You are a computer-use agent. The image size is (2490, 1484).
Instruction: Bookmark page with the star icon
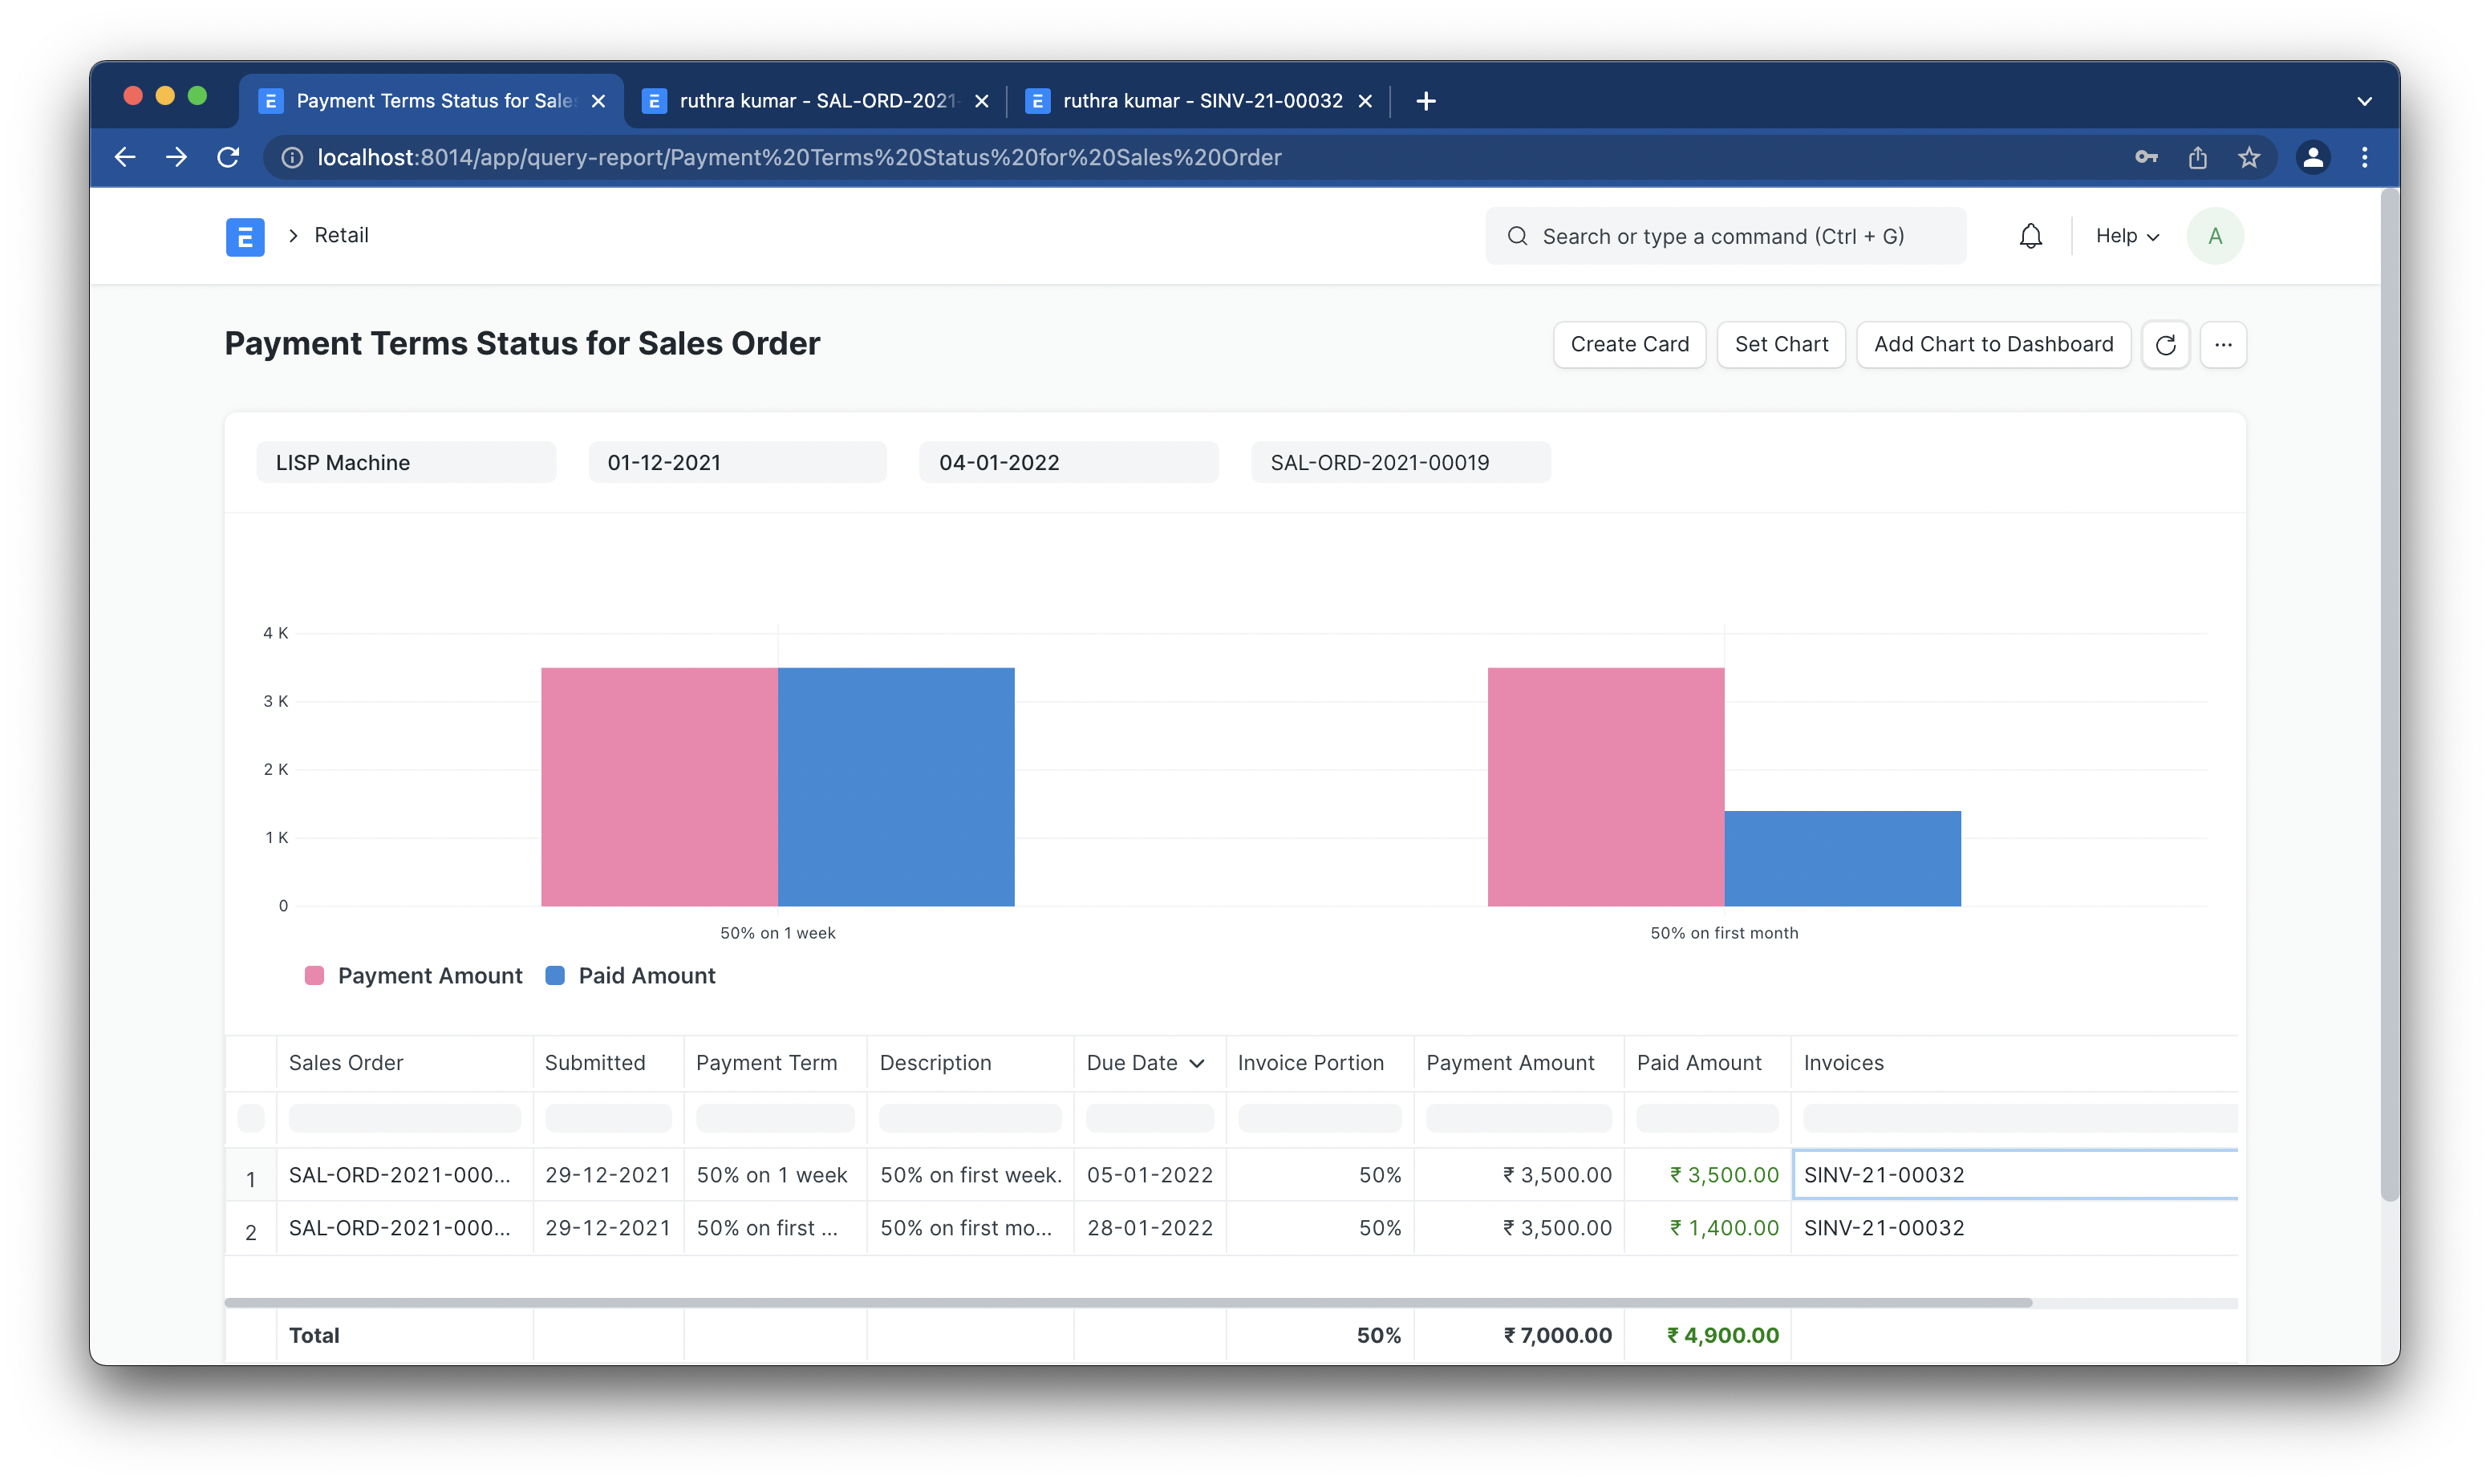click(2249, 157)
